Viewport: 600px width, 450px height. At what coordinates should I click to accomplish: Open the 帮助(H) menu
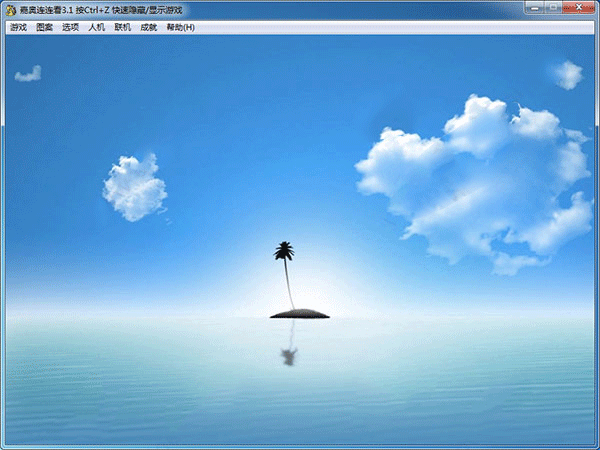coord(181,27)
